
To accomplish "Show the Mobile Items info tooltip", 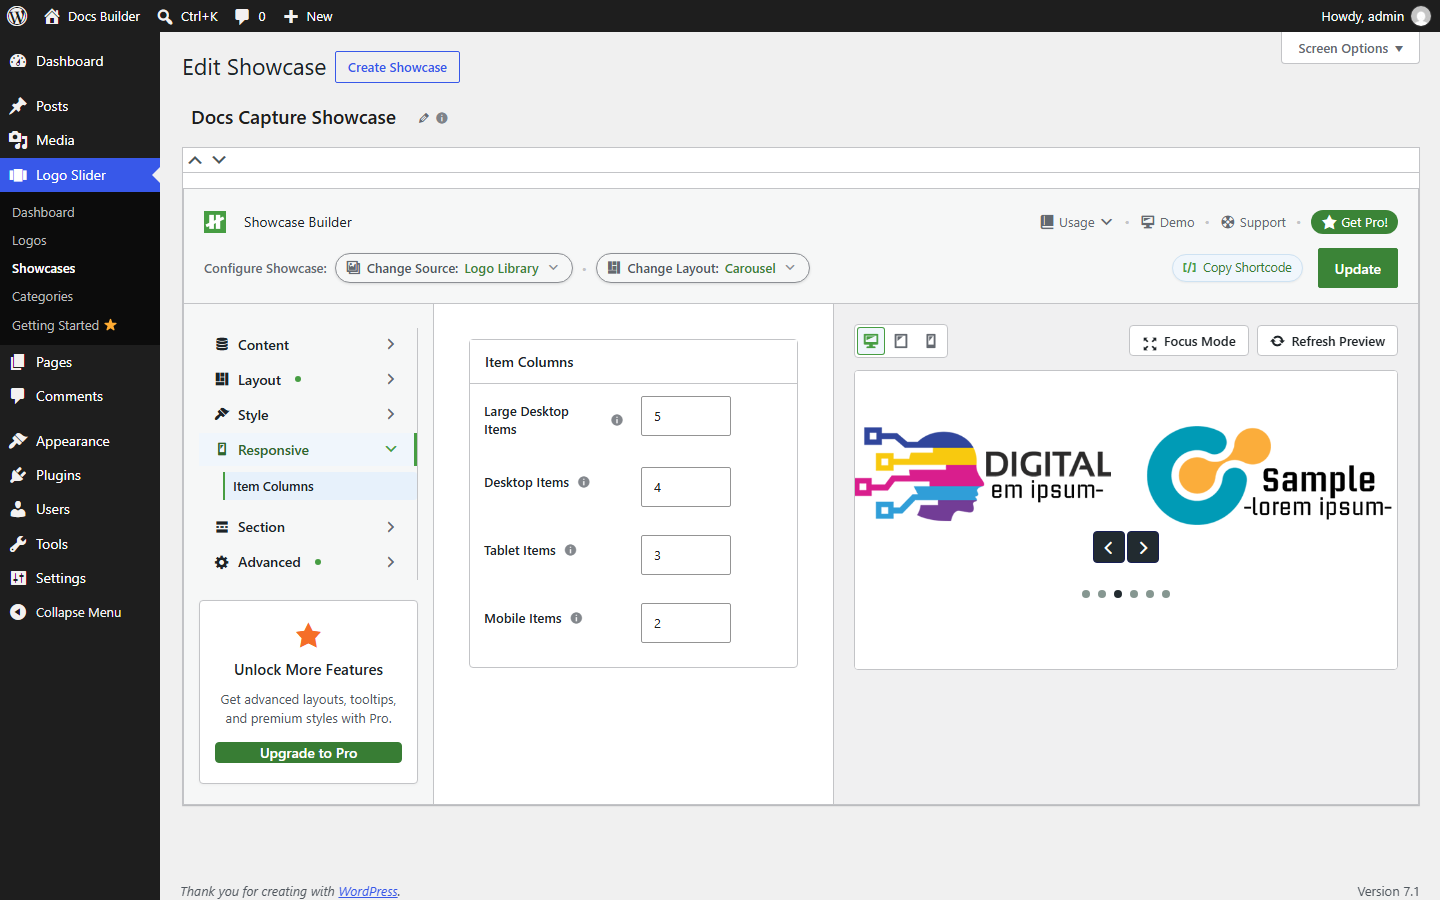I will [577, 618].
